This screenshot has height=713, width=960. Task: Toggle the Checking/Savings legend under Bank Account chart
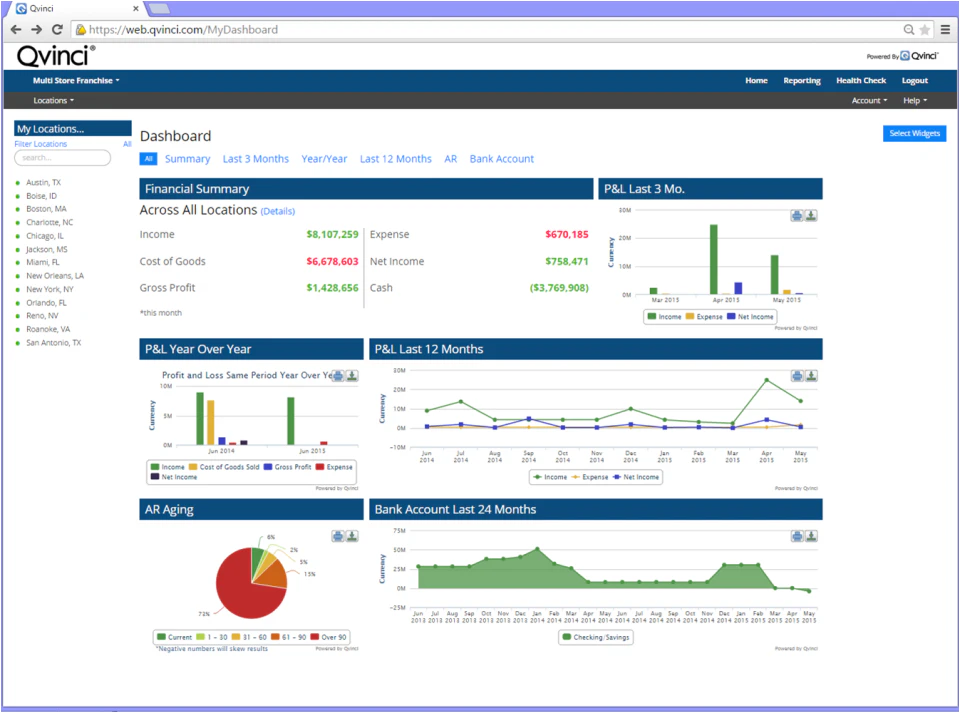(x=596, y=634)
